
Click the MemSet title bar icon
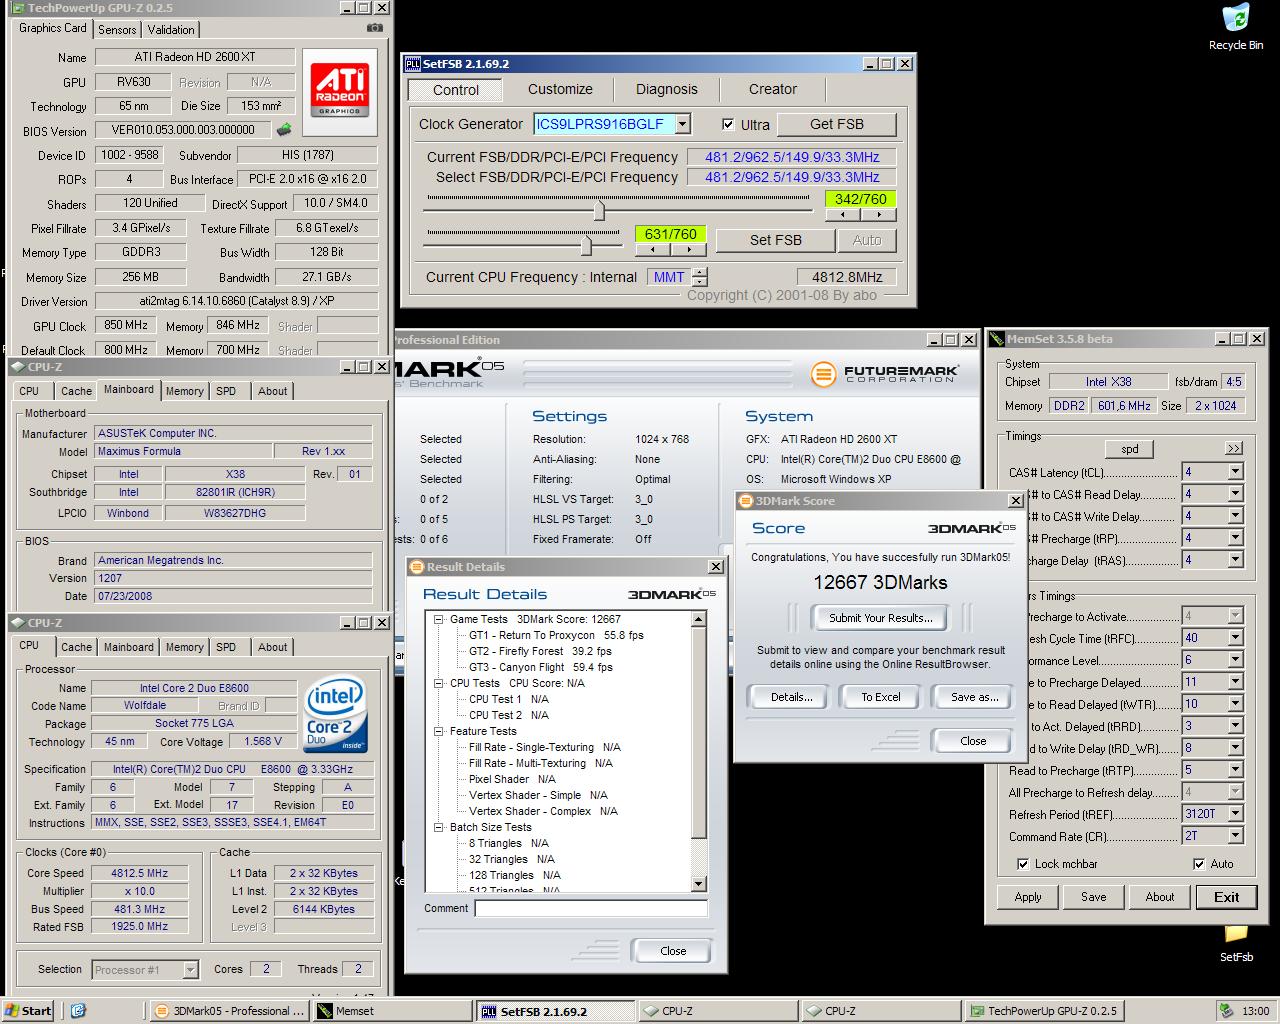coord(997,339)
